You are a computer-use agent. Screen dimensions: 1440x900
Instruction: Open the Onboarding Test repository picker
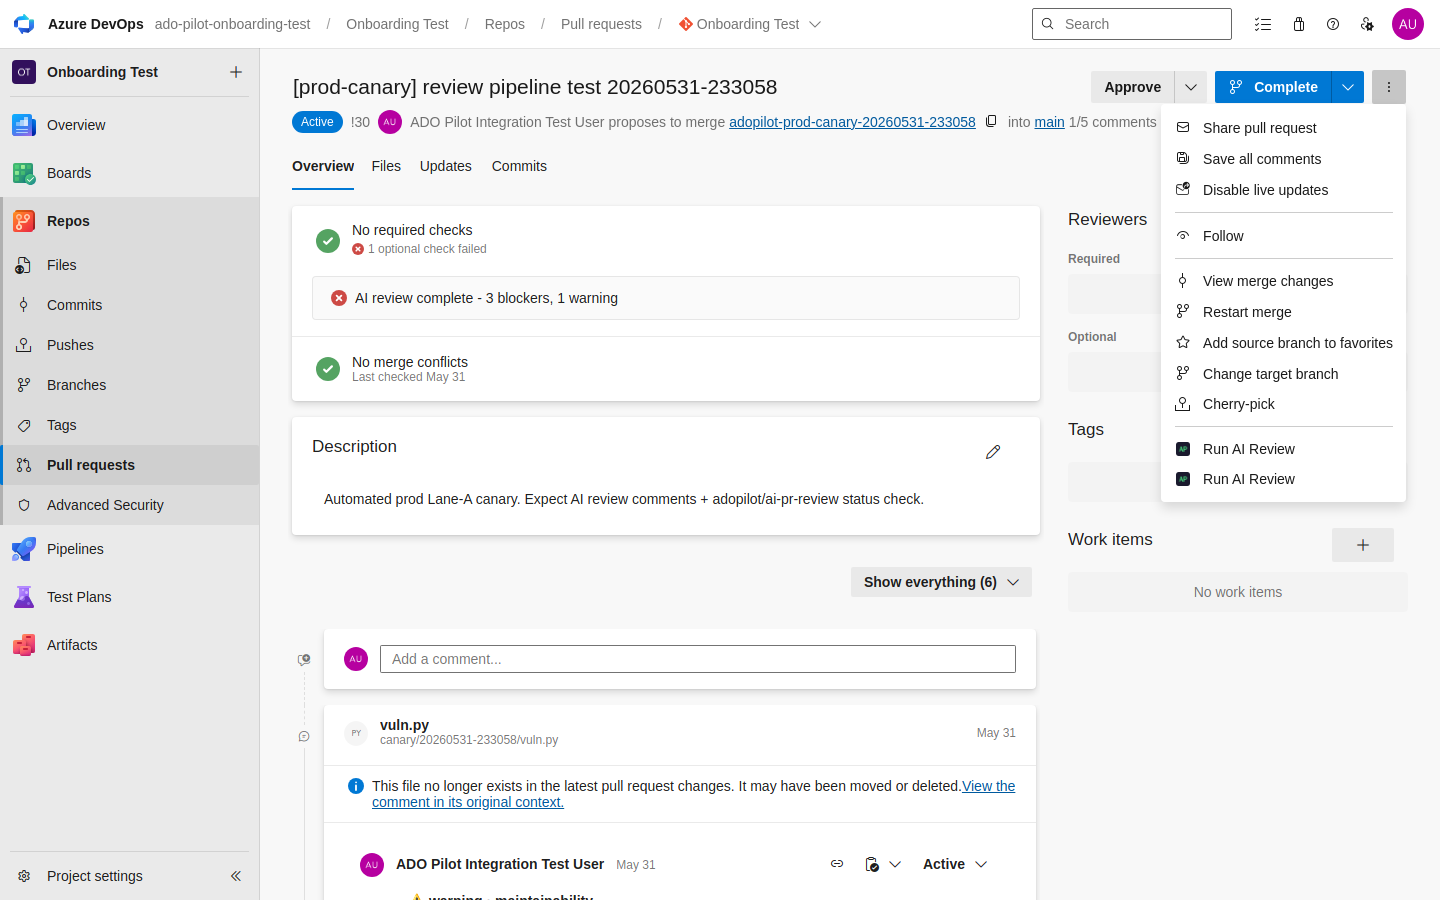click(750, 24)
